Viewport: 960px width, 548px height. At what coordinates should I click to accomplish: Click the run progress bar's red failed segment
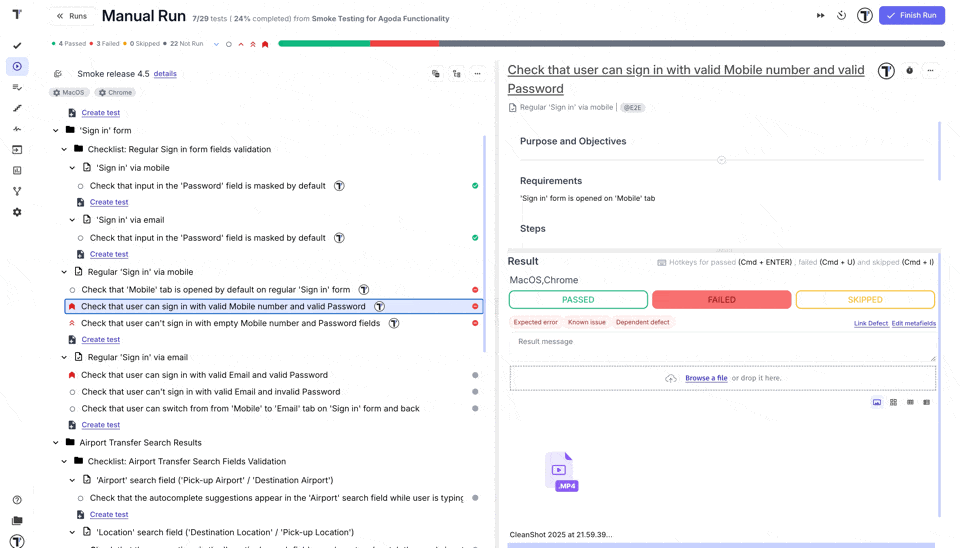pyautogui.click(x=404, y=44)
